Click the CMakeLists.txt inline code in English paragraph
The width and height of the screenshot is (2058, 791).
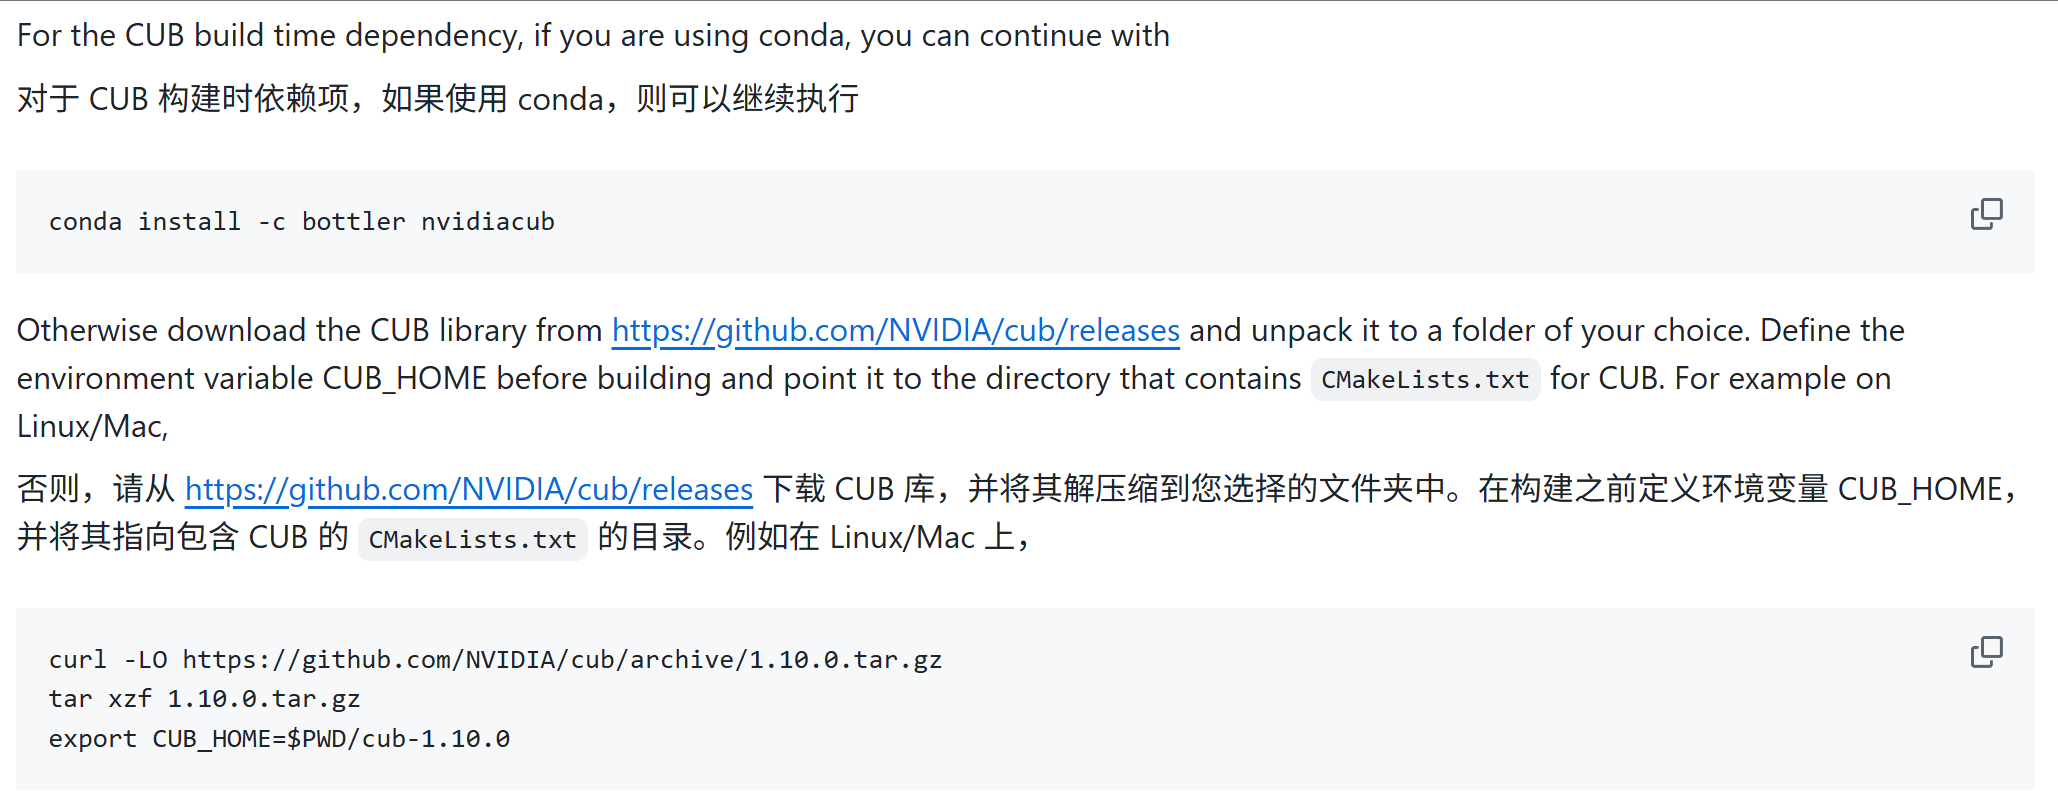click(x=1424, y=379)
